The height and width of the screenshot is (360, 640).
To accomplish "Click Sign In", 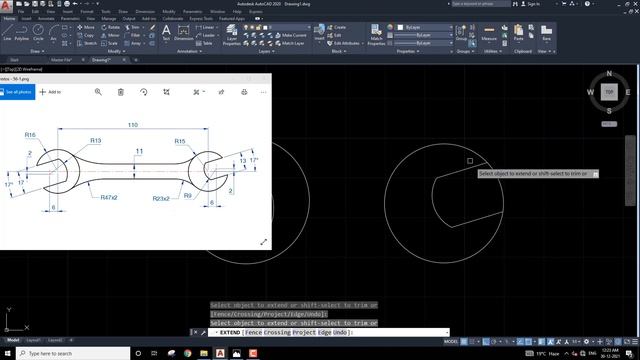I will point(531,4).
